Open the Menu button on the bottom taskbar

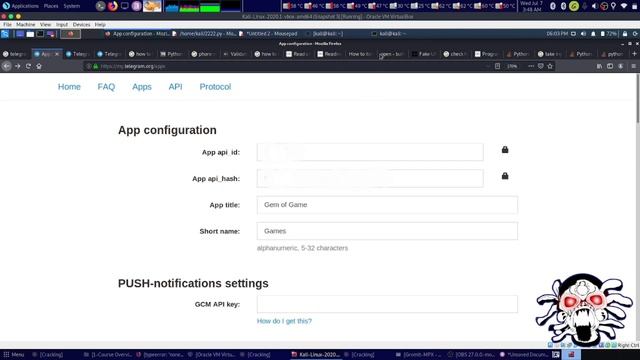[13, 355]
